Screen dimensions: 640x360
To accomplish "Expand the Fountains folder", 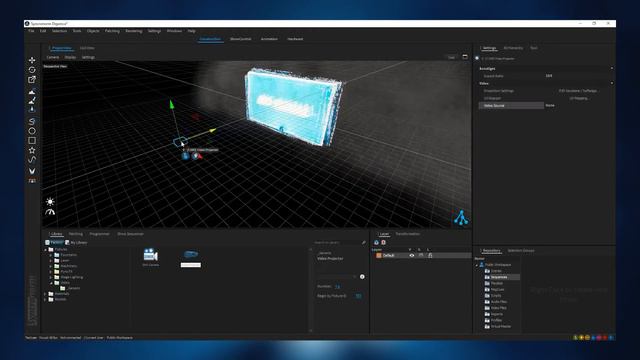I will click(x=51, y=255).
